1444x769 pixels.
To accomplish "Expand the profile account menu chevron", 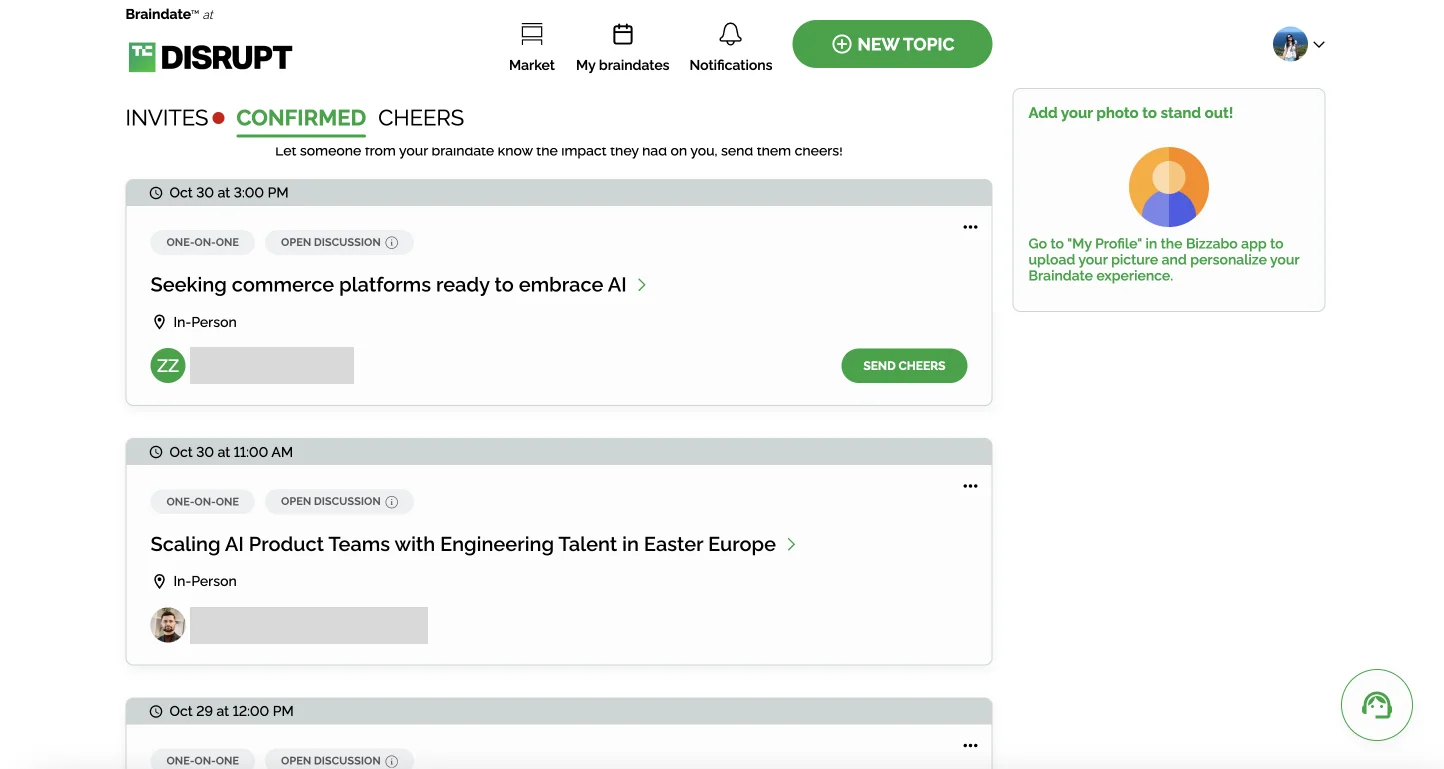I will click(x=1318, y=45).
